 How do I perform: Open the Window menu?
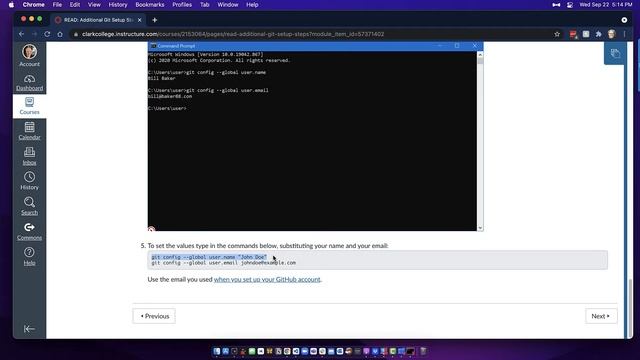click(x=228, y=5)
